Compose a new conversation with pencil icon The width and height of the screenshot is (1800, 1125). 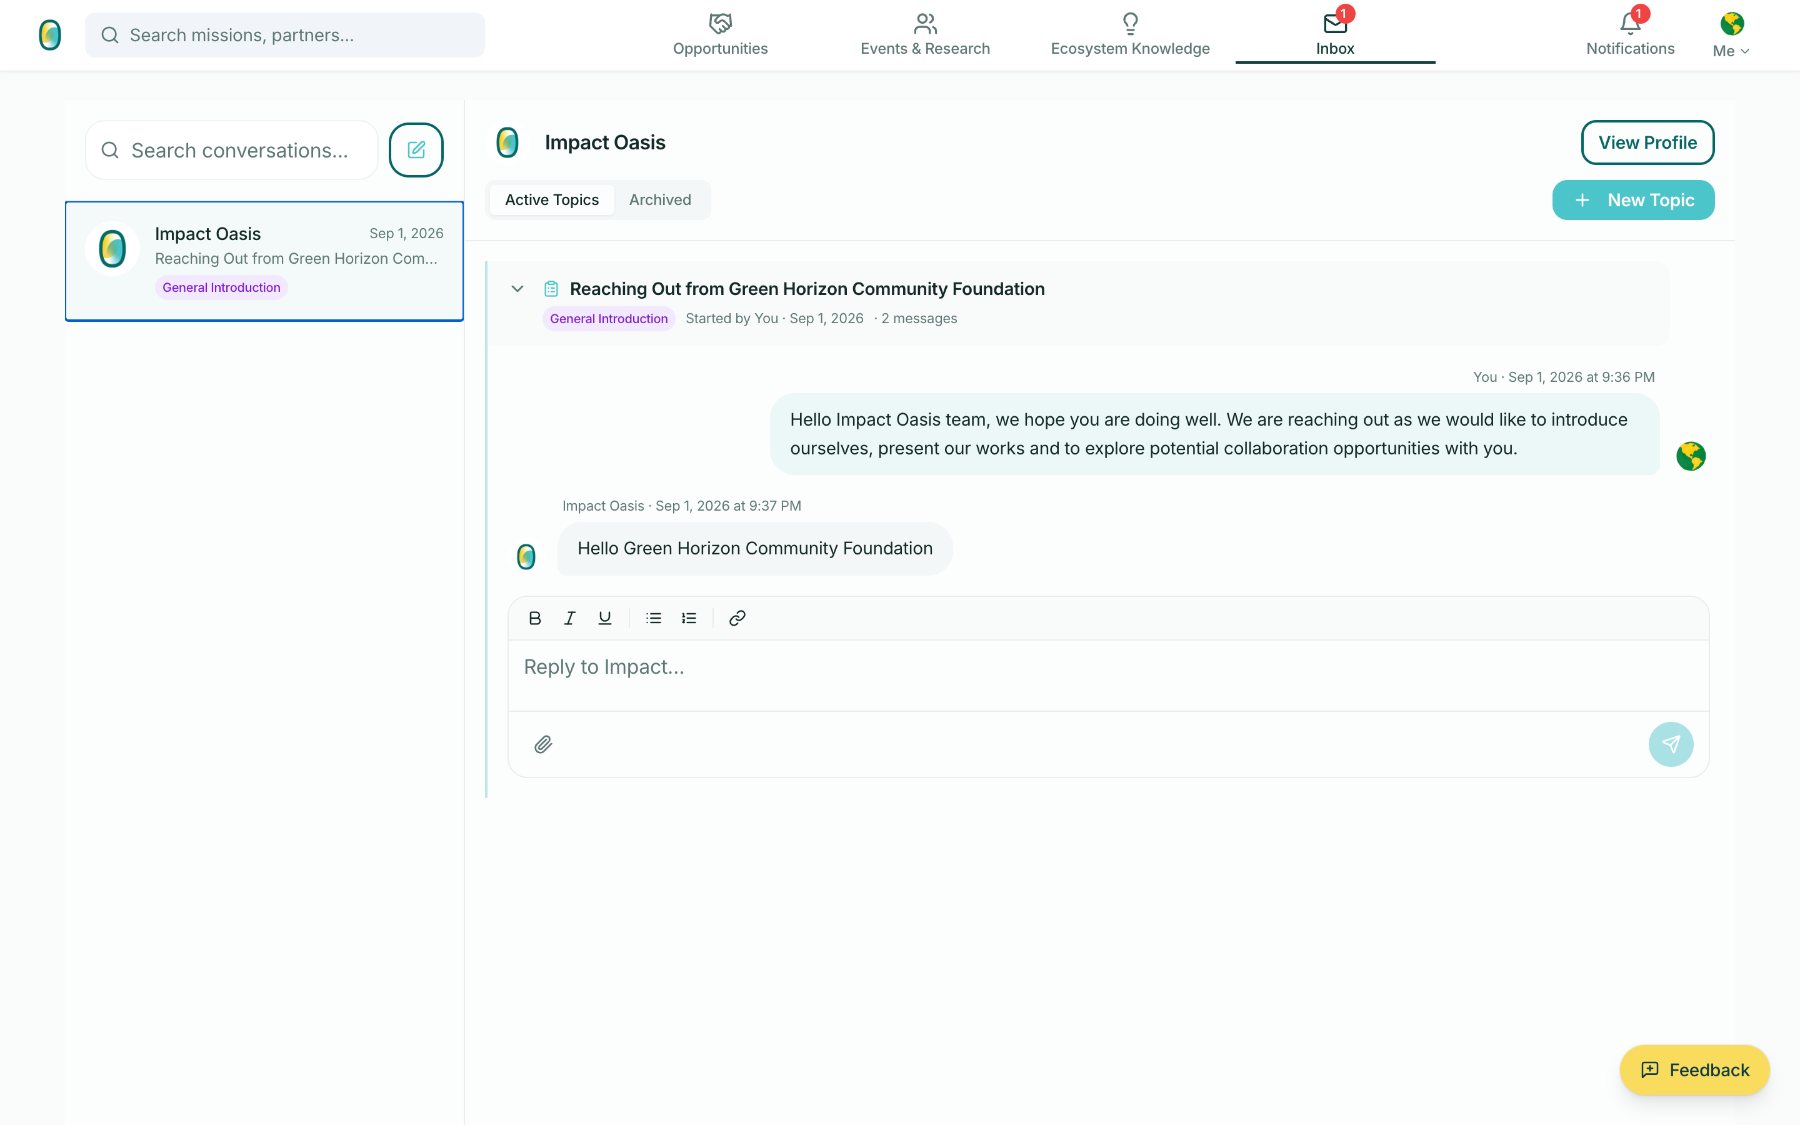[416, 150]
